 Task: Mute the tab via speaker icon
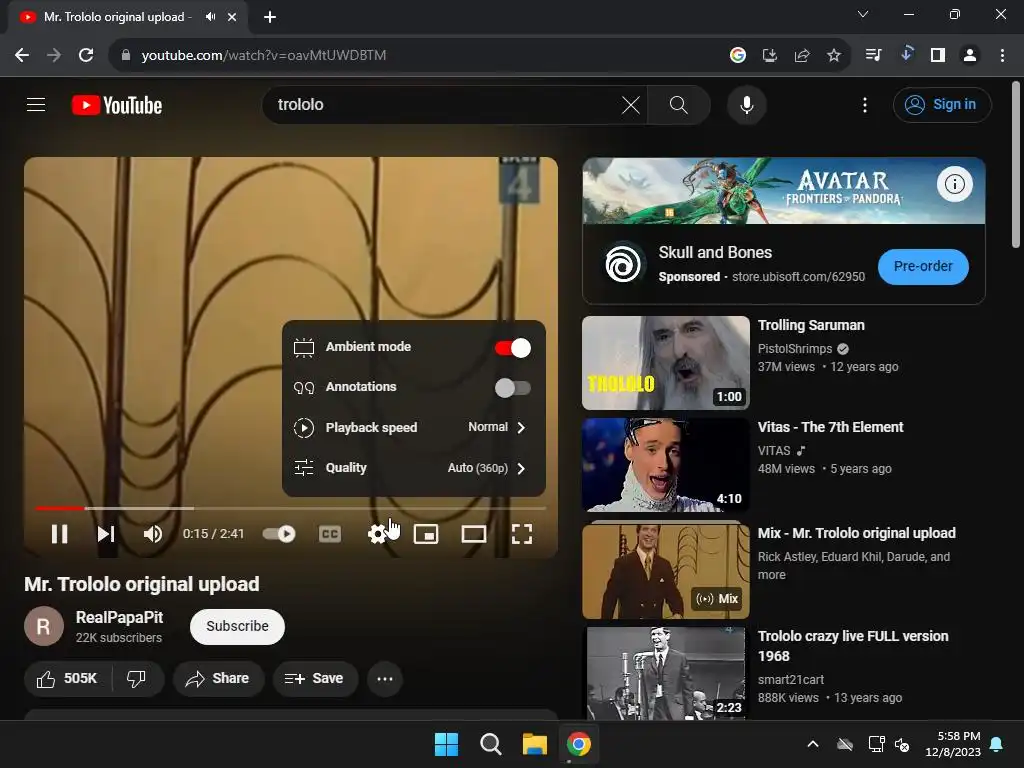click(x=210, y=17)
